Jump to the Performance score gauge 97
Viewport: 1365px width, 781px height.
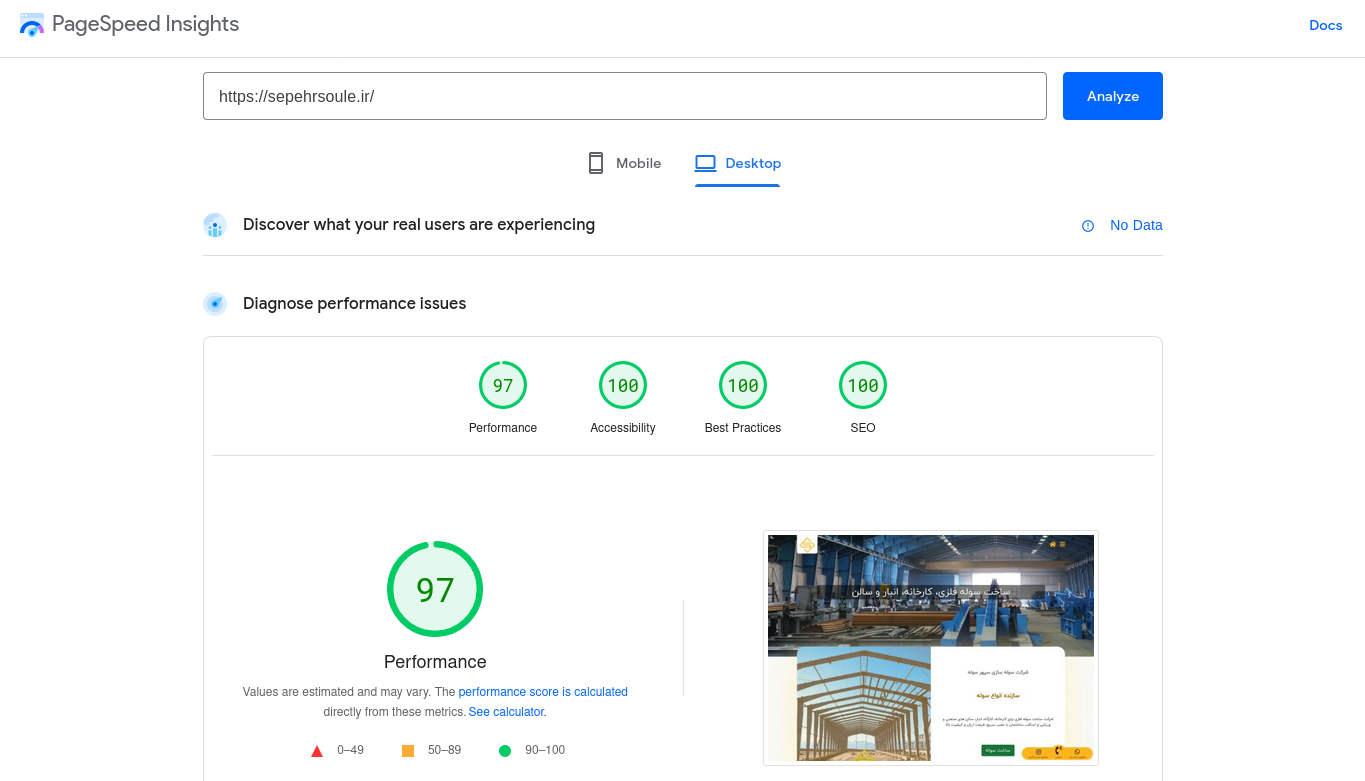[503, 386]
